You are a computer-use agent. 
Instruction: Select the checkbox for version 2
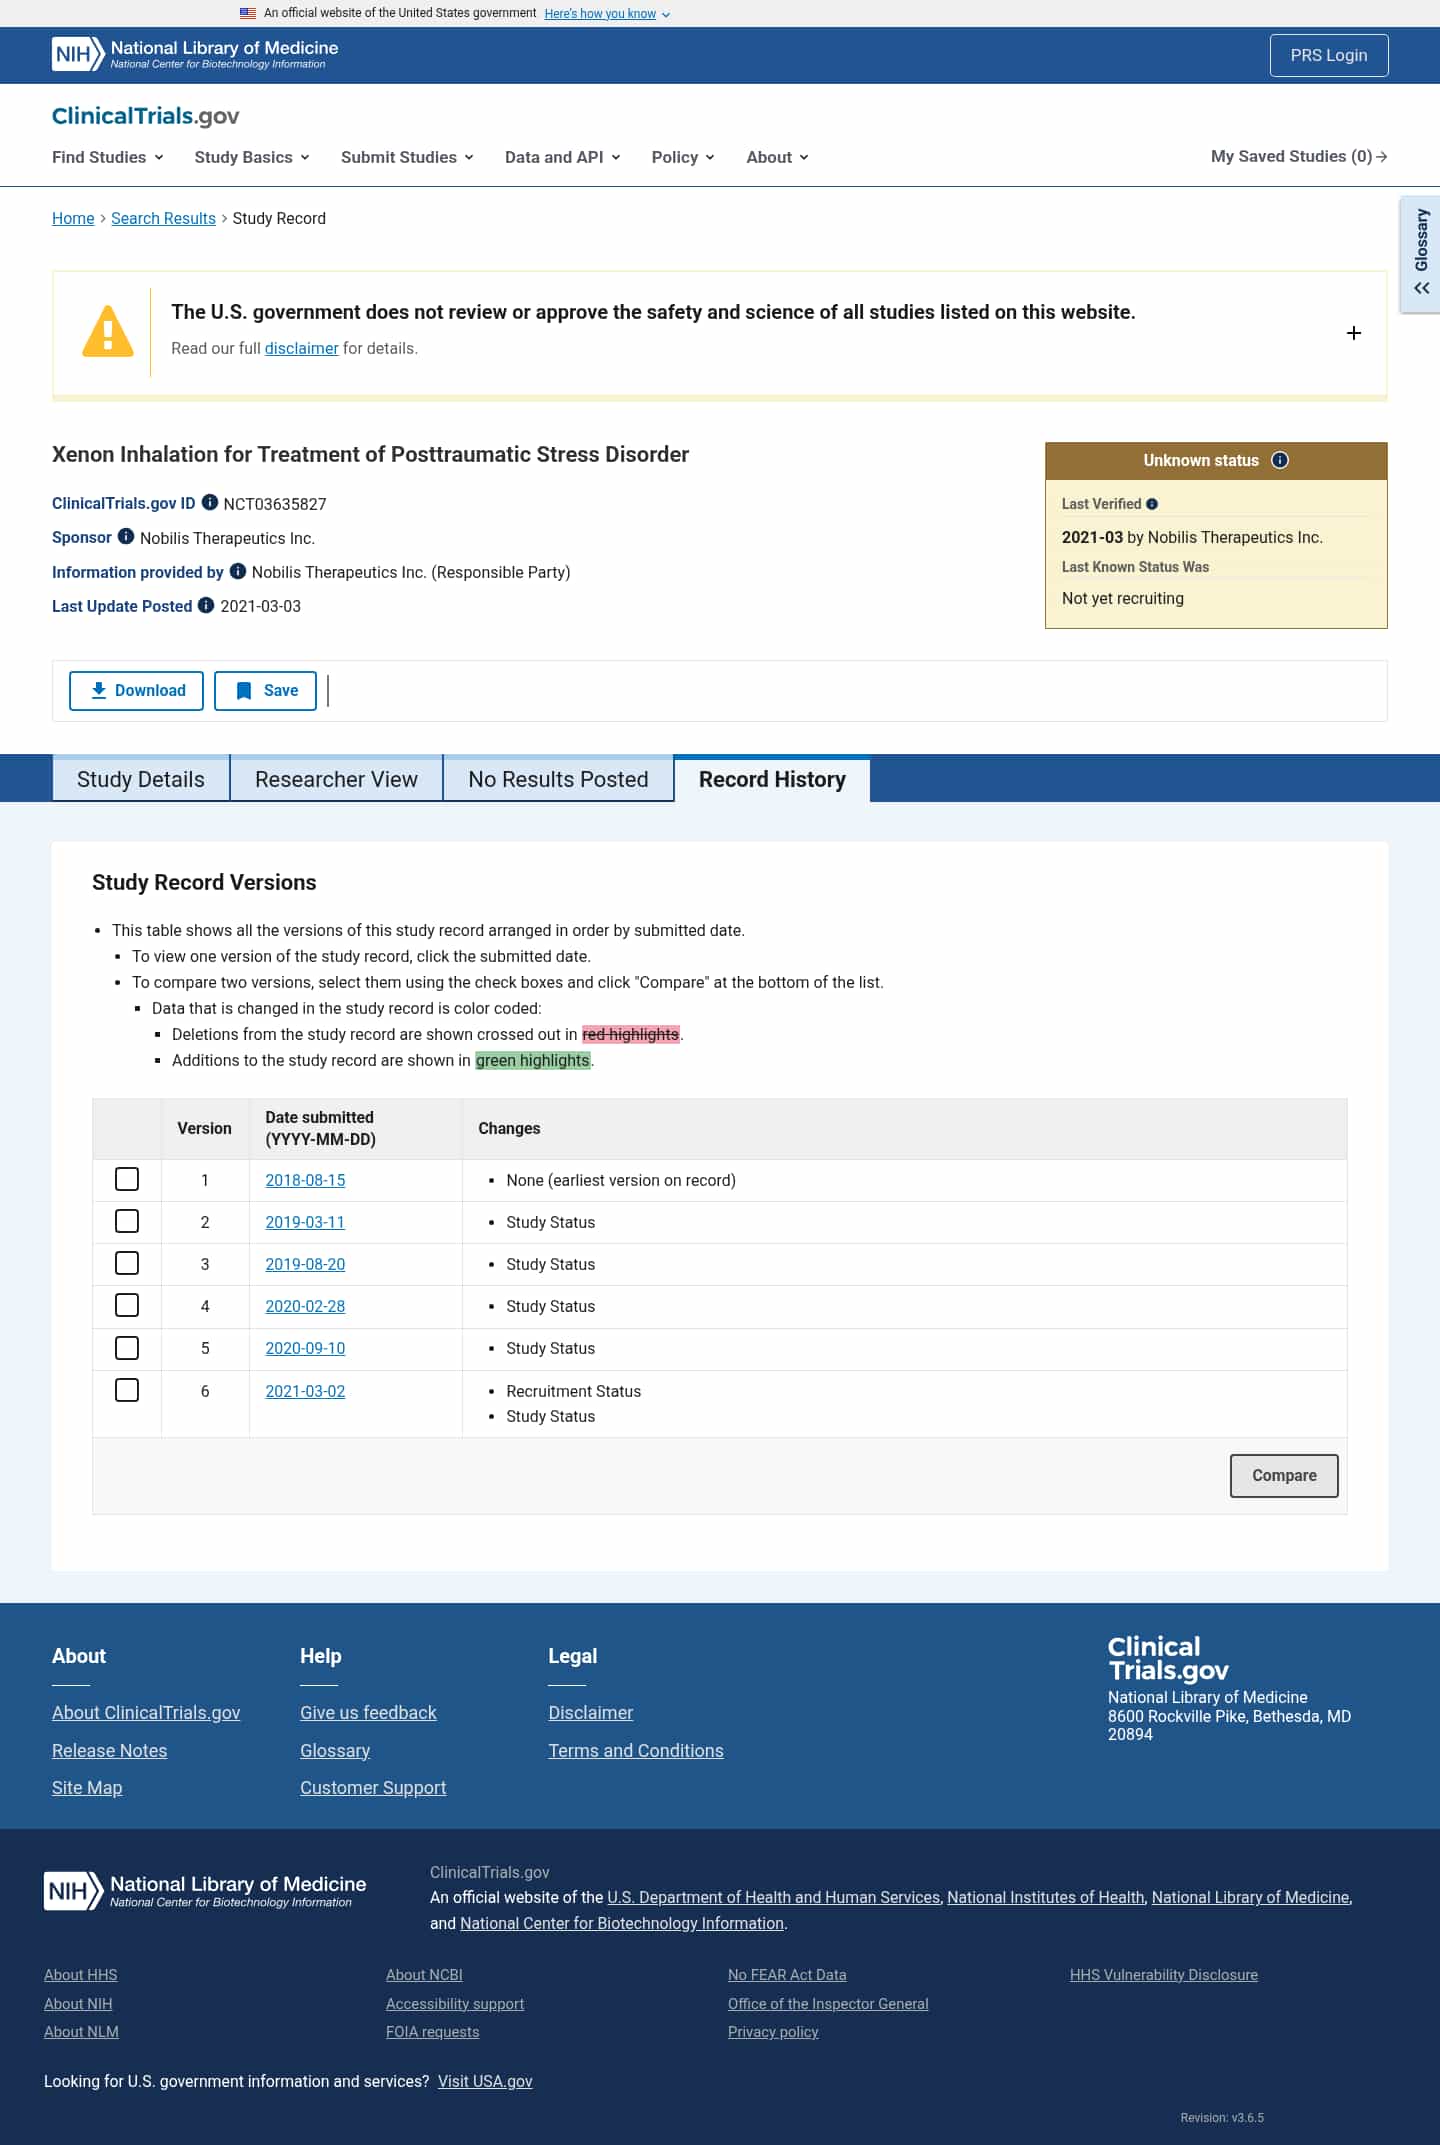(127, 1221)
